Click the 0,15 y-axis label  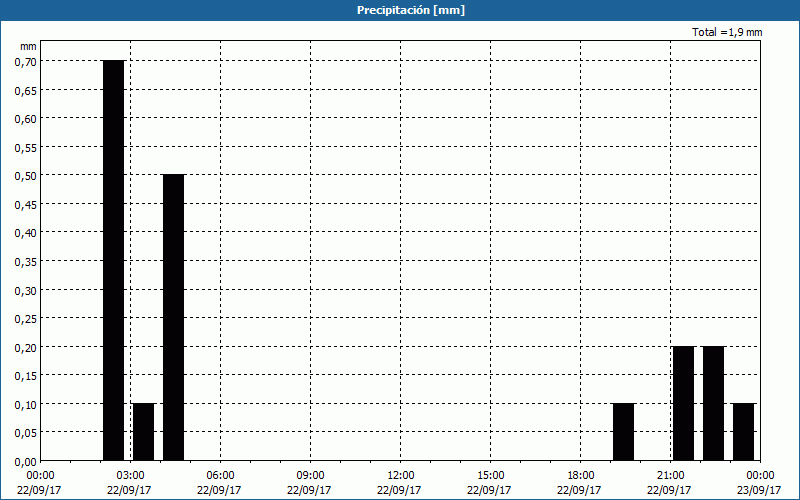point(28,376)
